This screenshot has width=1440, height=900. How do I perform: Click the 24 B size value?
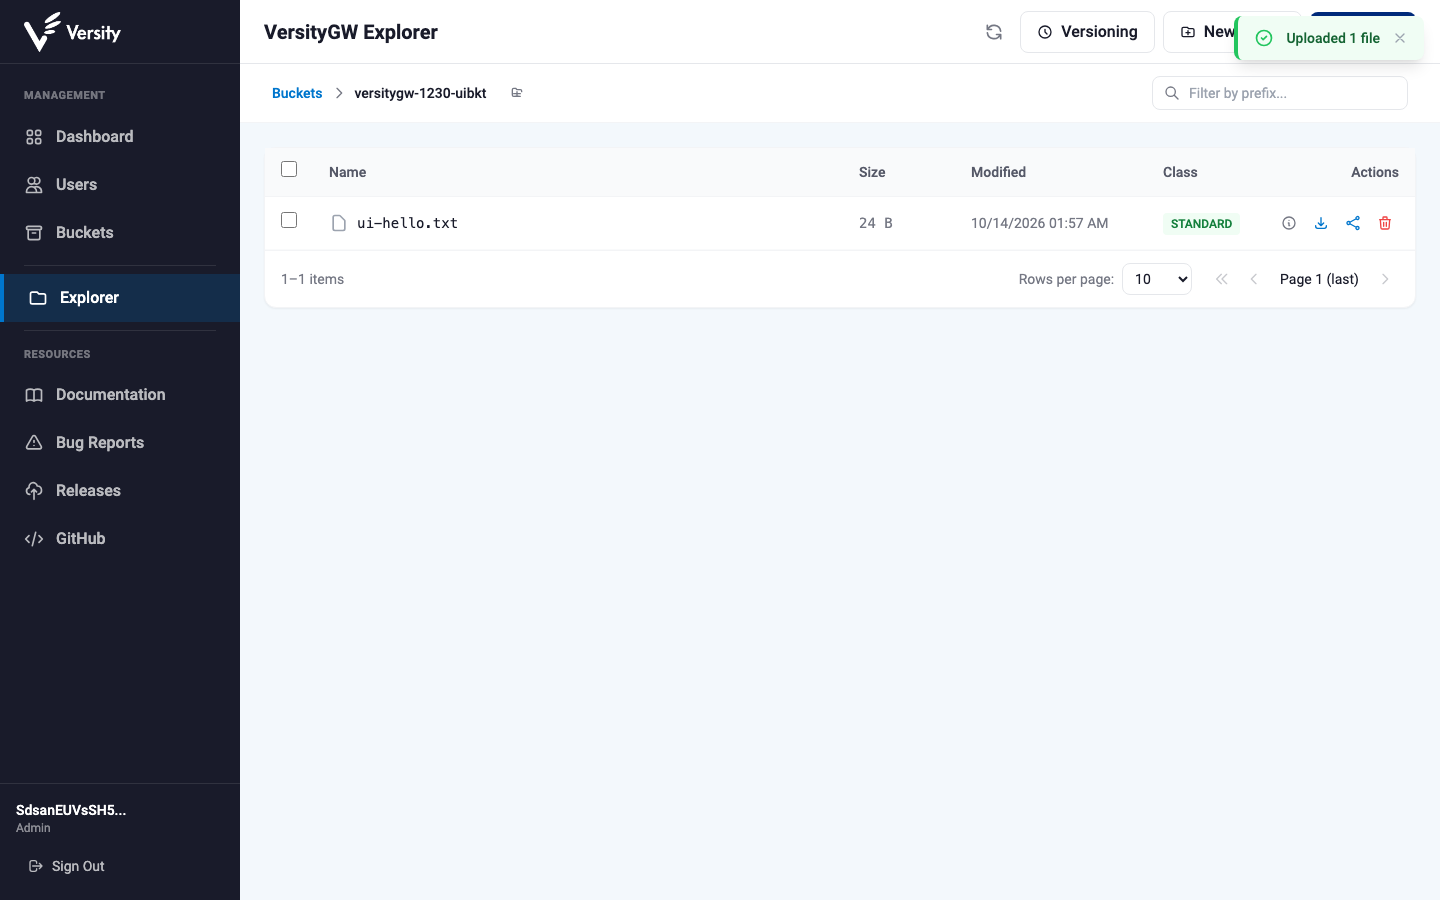pyautogui.click(x=876, y=223)
